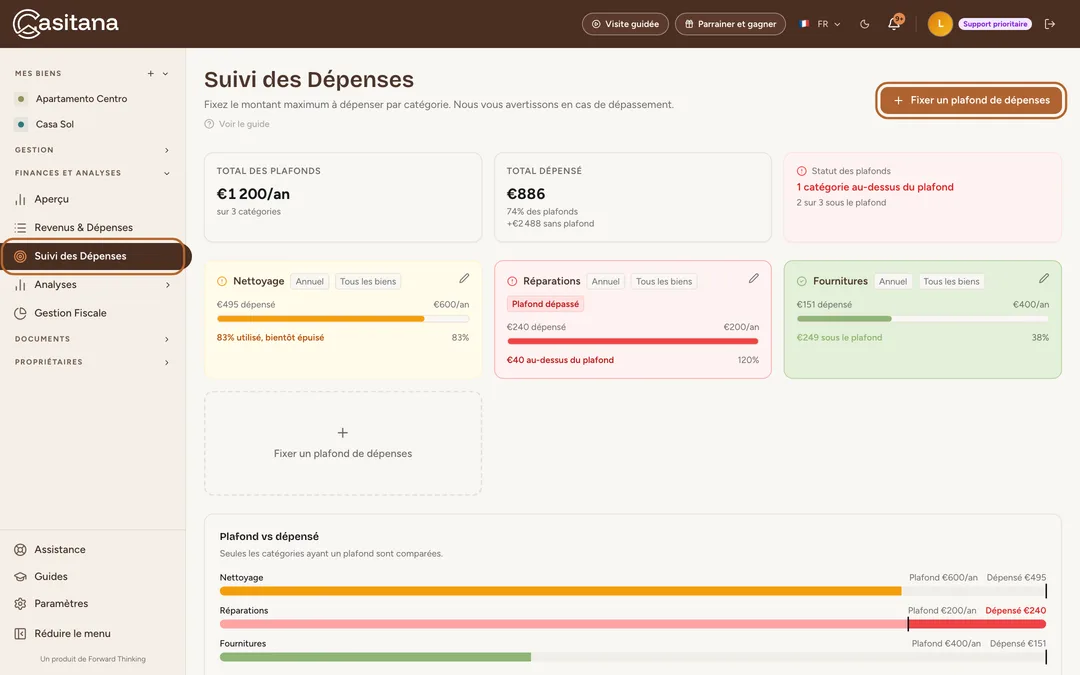1080x675 pixels.
Task: Expand the Documents section
Action: click(92, 339)
